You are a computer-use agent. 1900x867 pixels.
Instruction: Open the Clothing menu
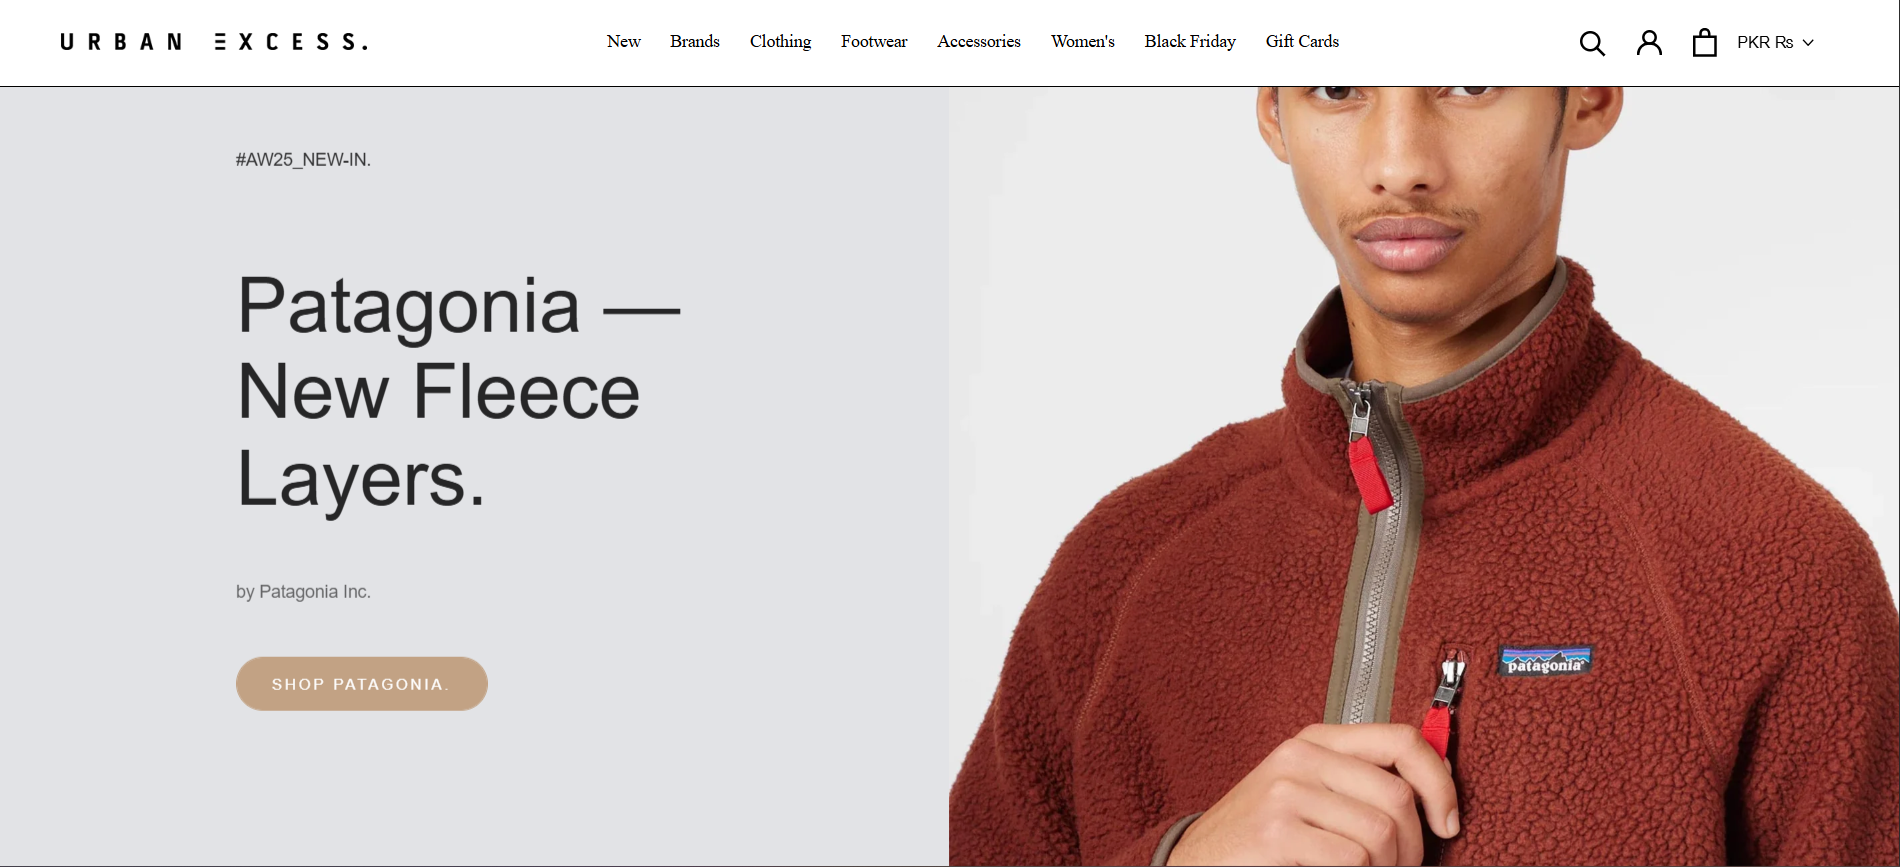coord(780,41)
